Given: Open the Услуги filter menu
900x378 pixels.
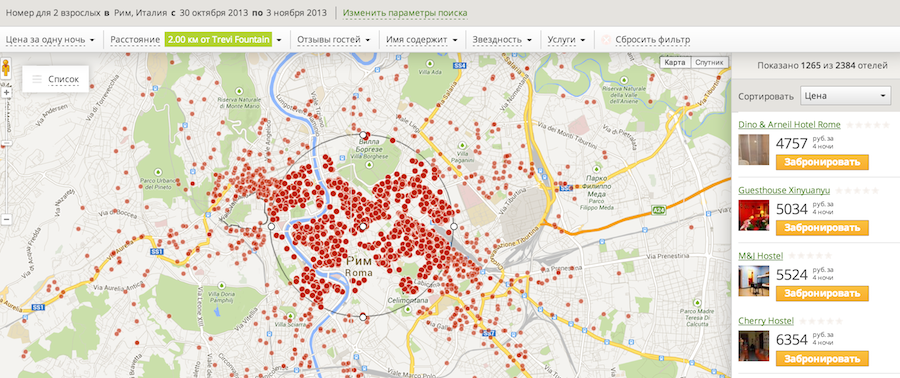Looking at the screenshot, I should [567, 40].
